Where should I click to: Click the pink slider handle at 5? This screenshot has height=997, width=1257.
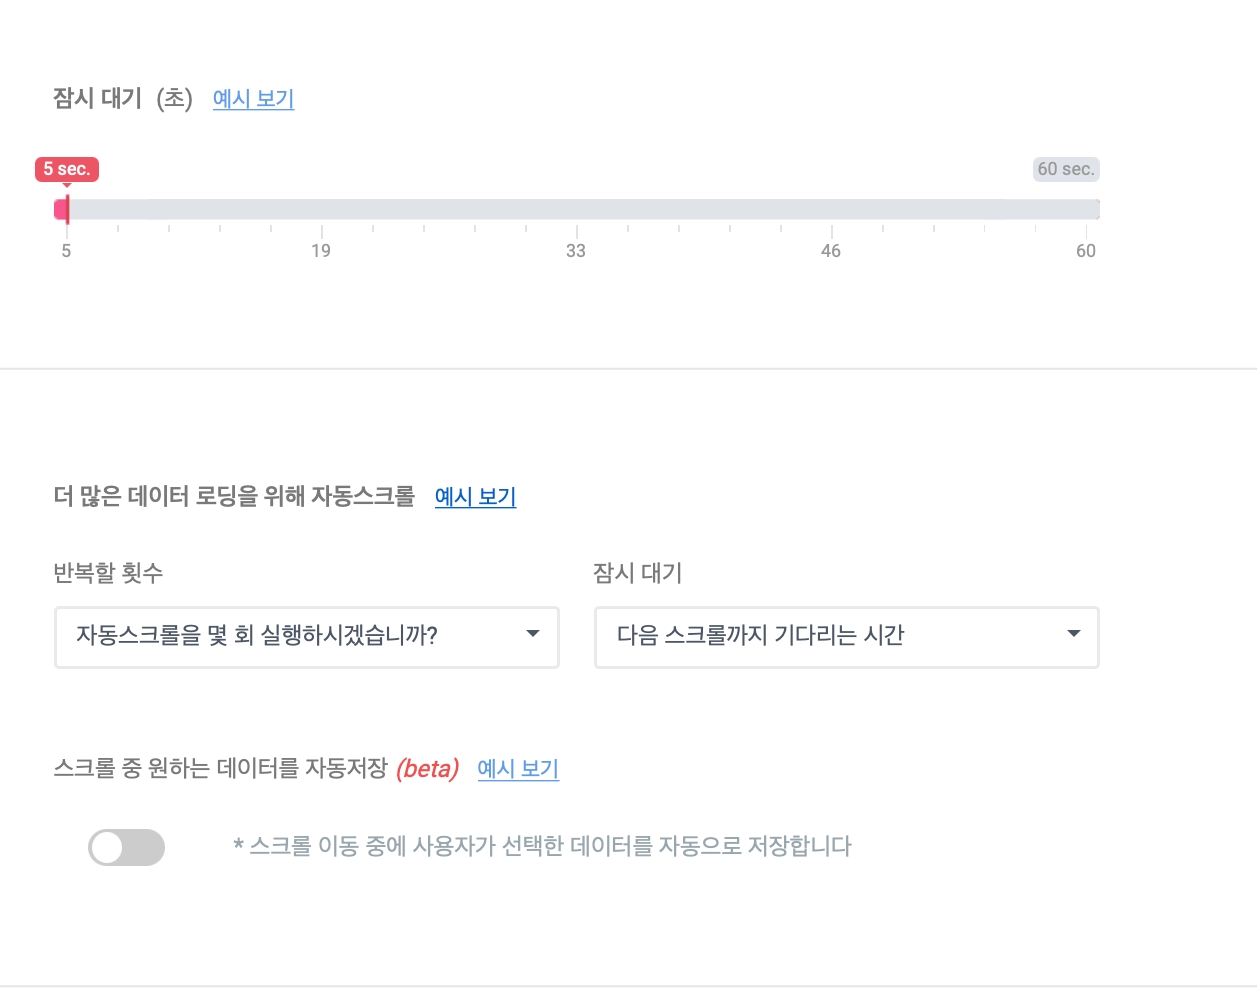[63, 209]
